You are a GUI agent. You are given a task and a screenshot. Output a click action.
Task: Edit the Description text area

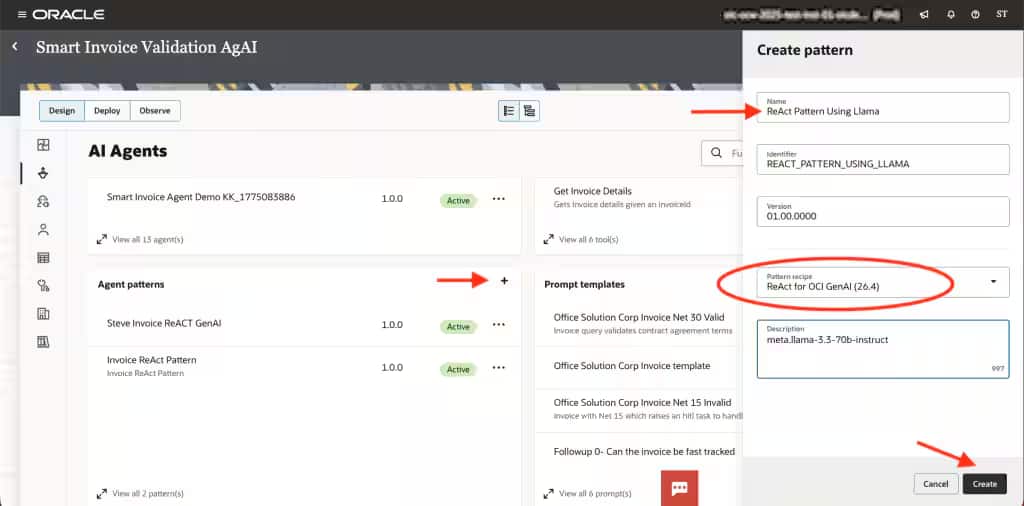pos(883,349)
